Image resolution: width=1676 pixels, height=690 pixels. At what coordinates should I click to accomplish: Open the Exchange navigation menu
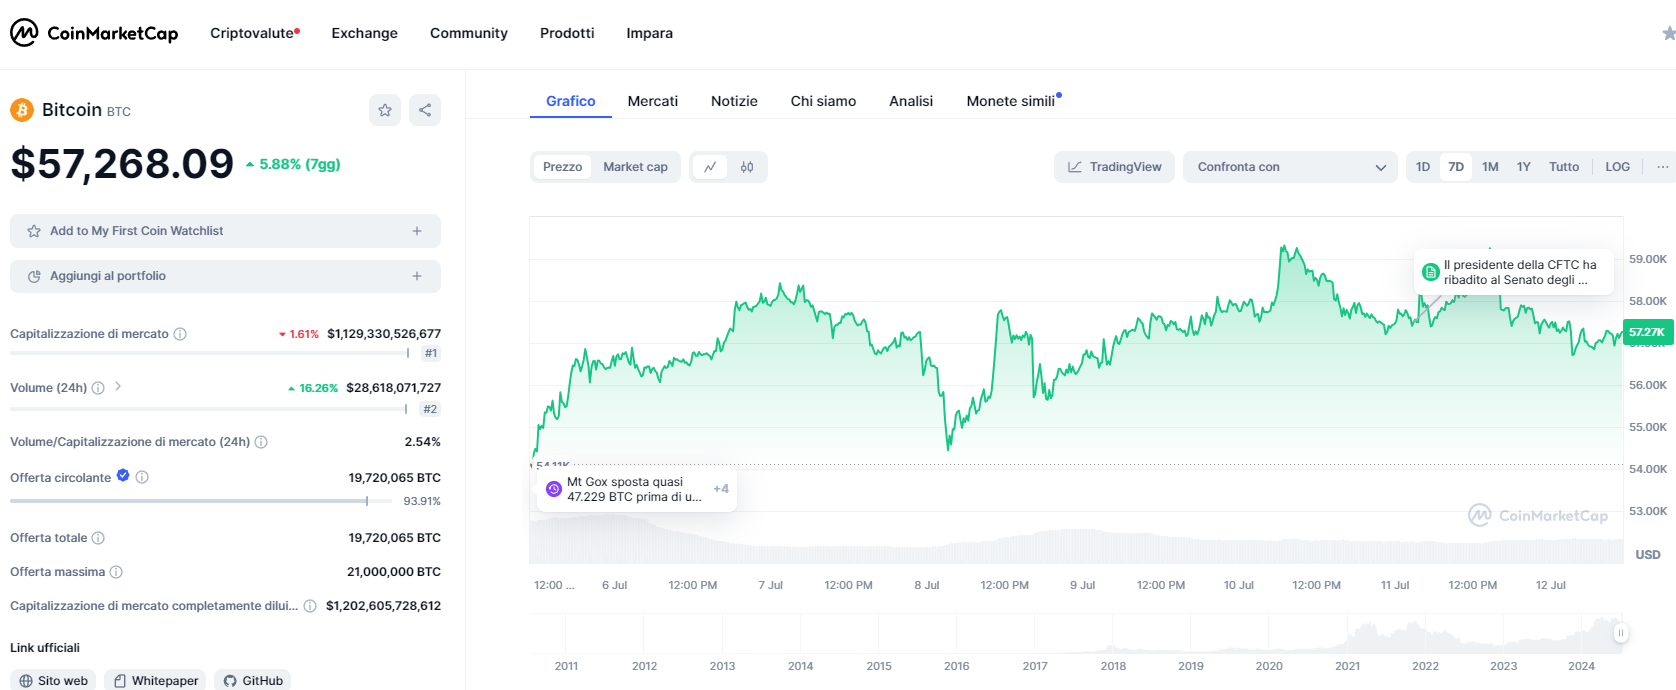click(x=365, y=33)
